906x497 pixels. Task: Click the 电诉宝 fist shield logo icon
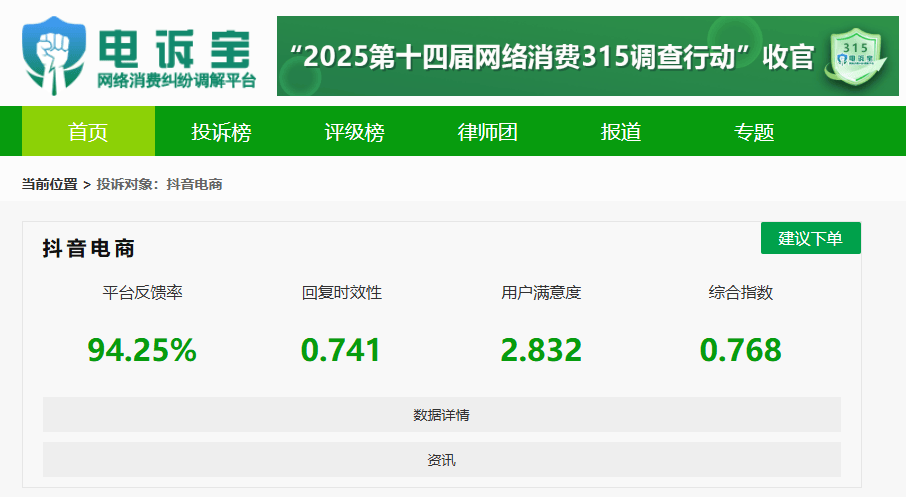54,54
